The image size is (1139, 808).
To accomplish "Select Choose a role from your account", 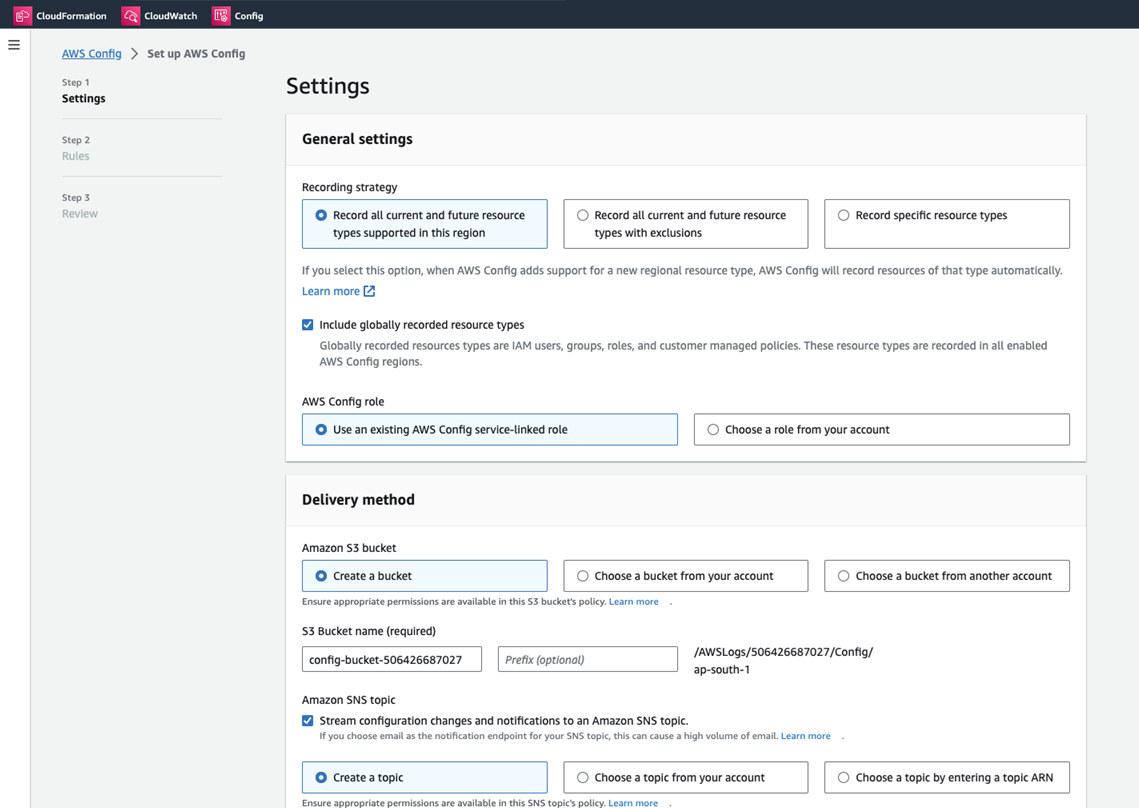I will point(881,429).
